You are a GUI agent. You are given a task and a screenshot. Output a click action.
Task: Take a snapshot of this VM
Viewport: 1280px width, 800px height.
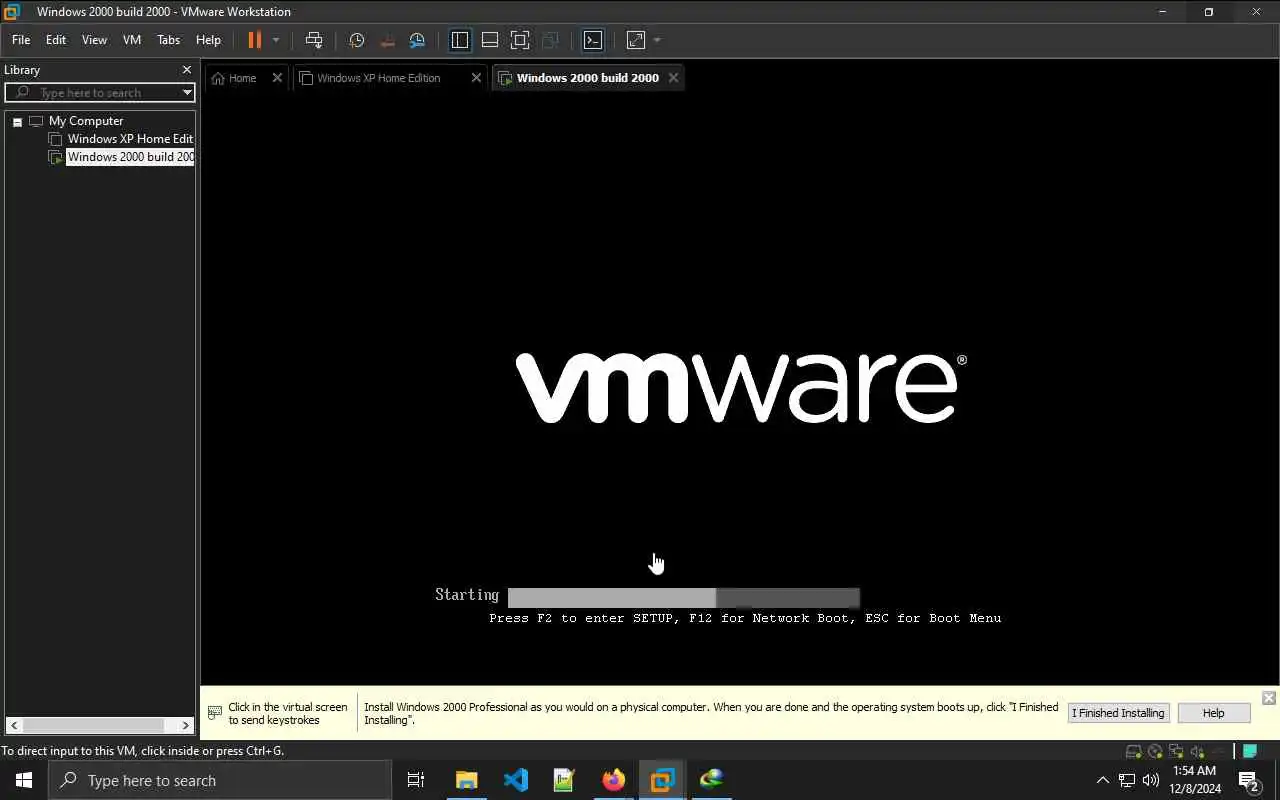(x=357, y=40)
